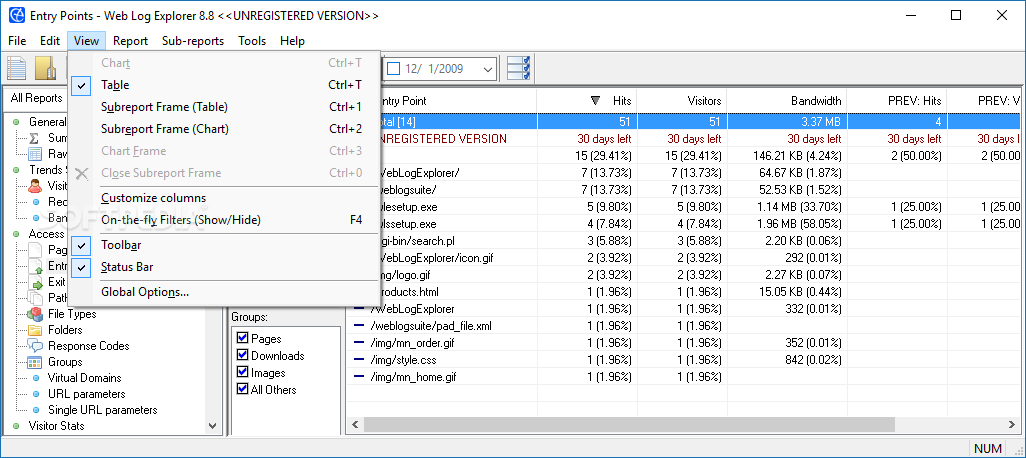This screenshot has height=458, width=1026.
Task: Open the 12/1/2009 date dropdown arrow
Action: point(488,68)
